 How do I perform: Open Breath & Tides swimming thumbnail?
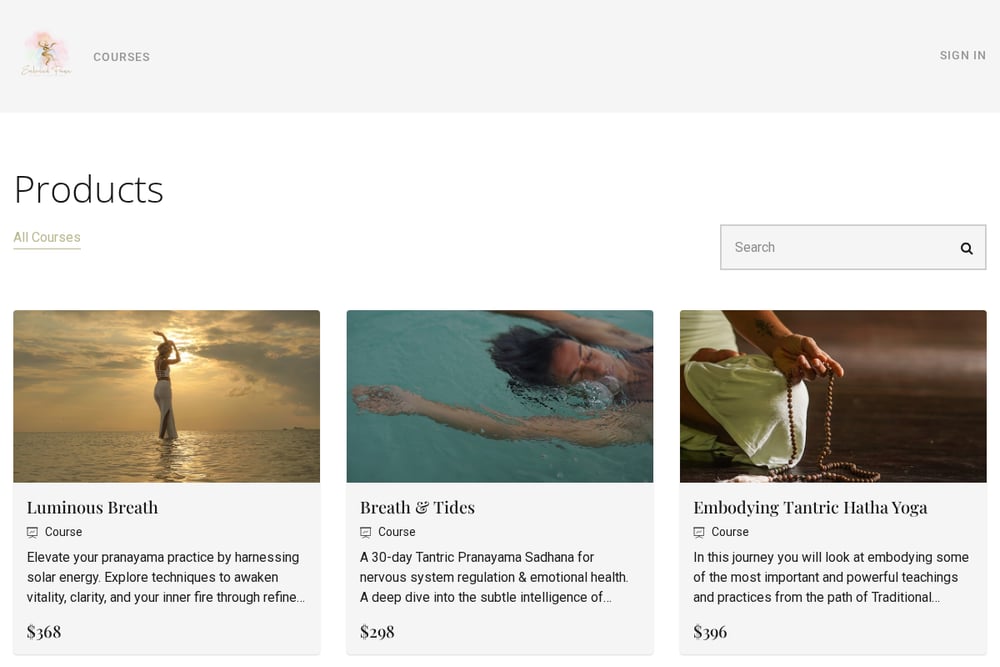tap(500, 396)
